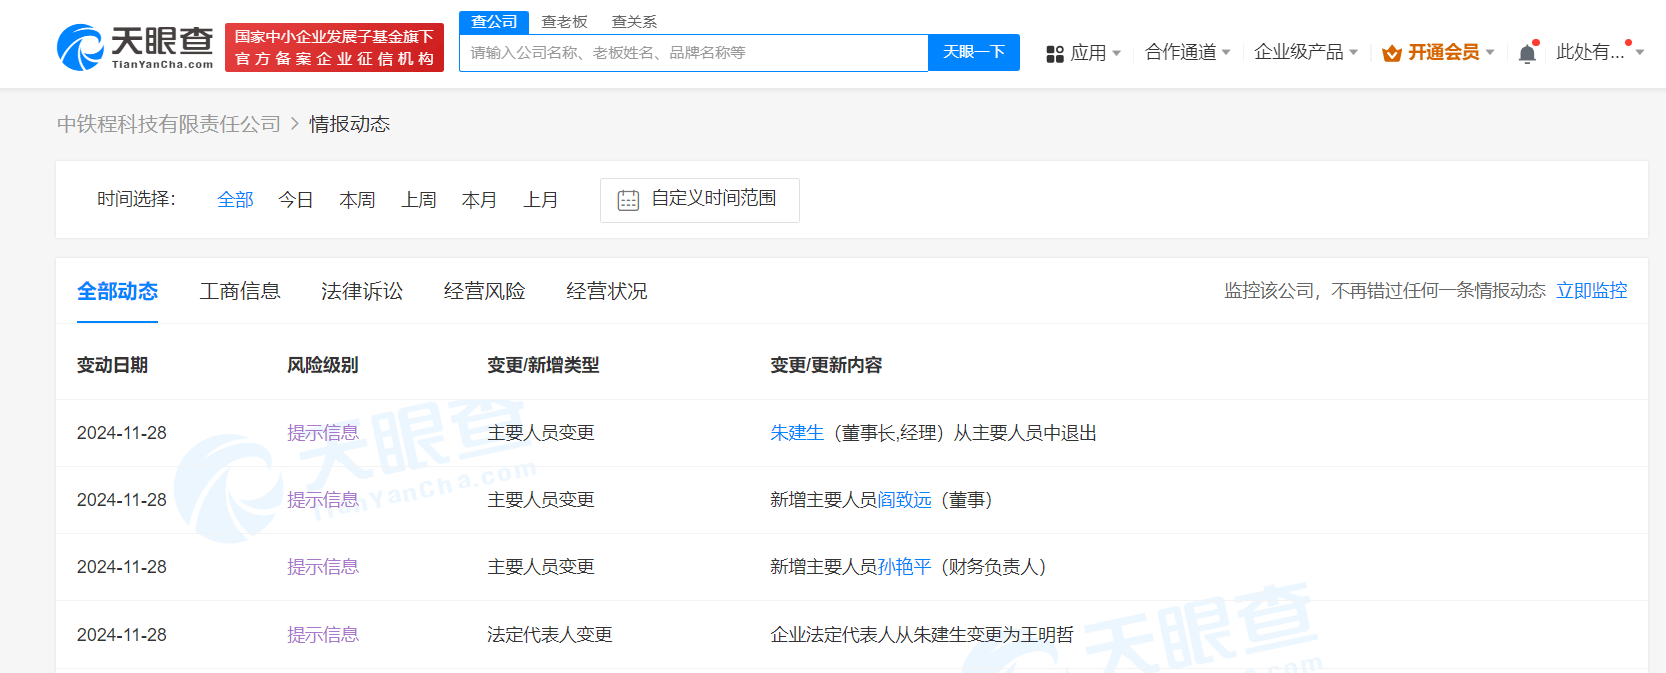1666x673 pixels.
Task: Click the 变更/新增类型 column header
Action: [543, 365]
